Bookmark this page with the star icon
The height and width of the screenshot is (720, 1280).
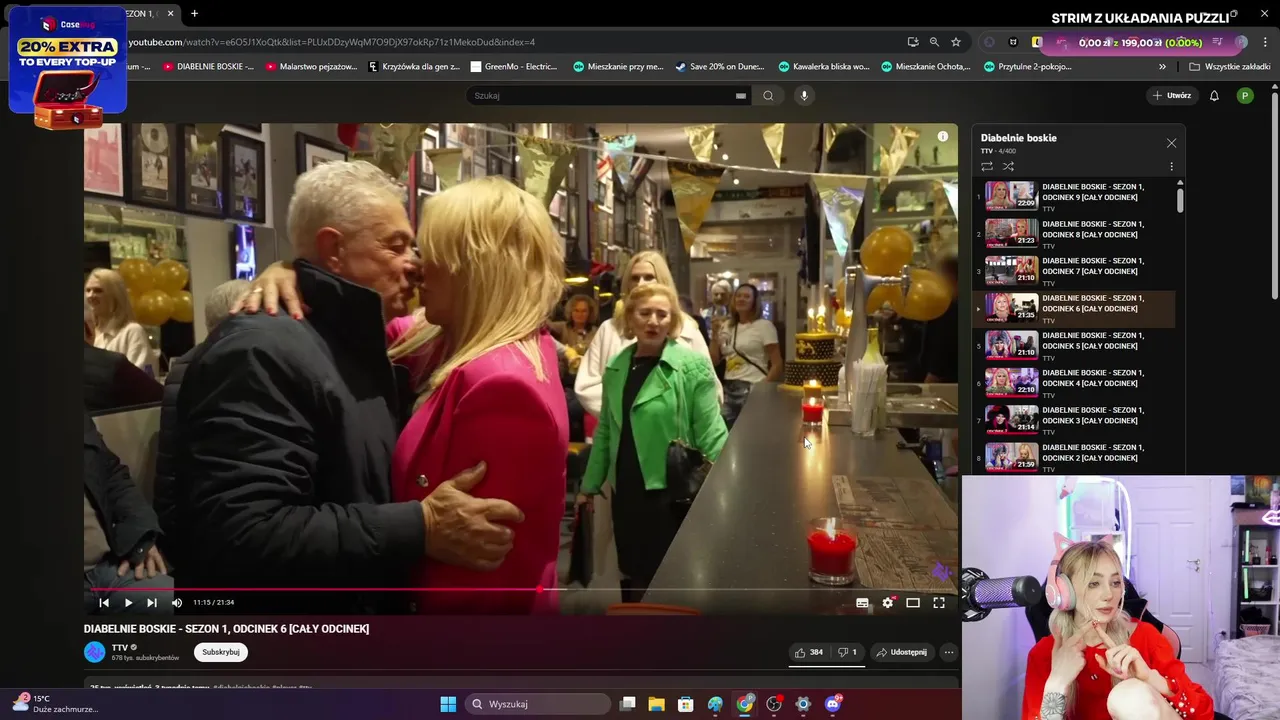point(956,42)
